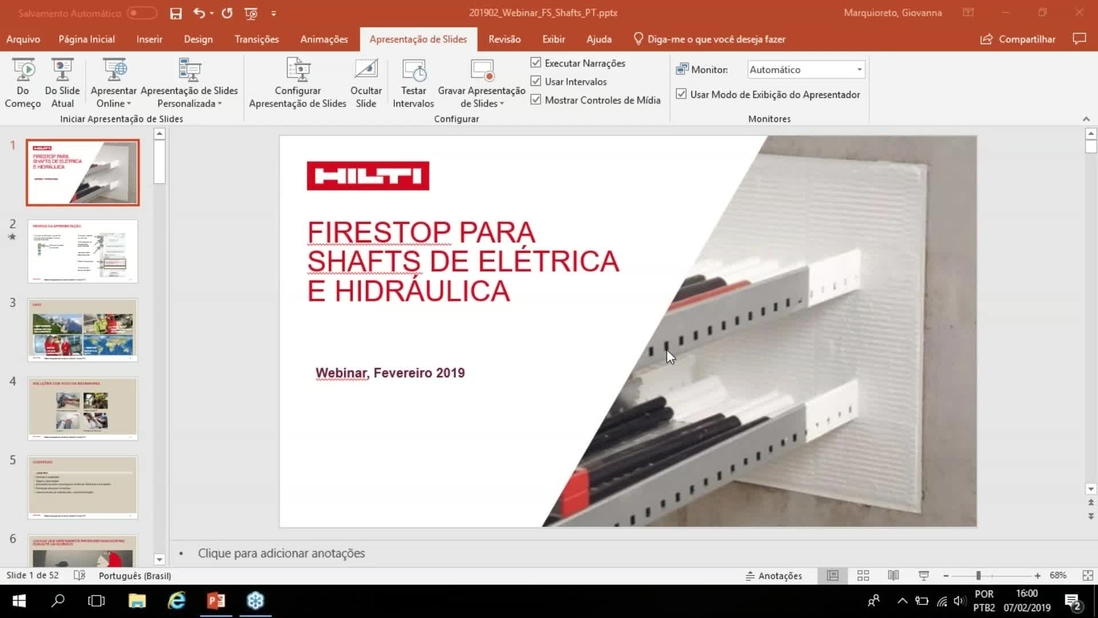
Task: Go to next slide arrow on scrollbar
Action: pyautogui.click(x=1091, y=516)
